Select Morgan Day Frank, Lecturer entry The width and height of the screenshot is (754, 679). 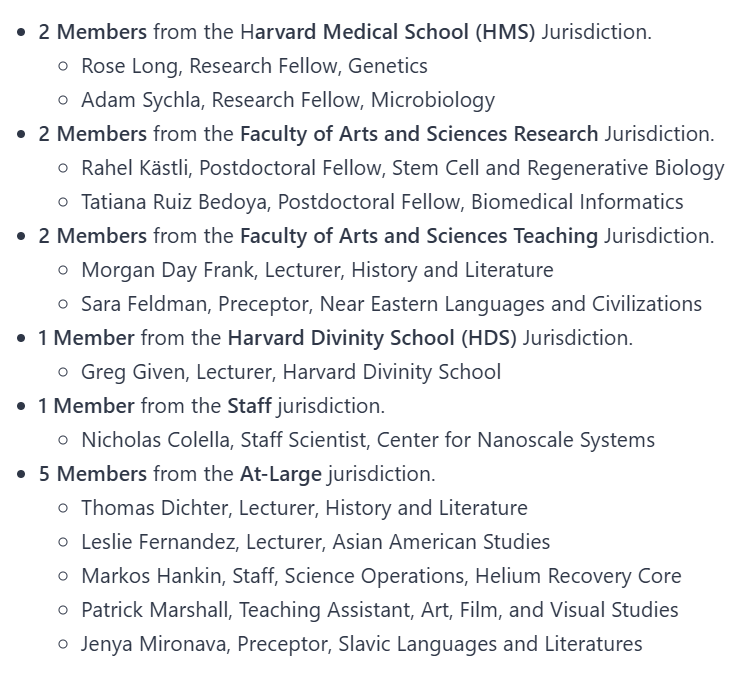(317, 270)
